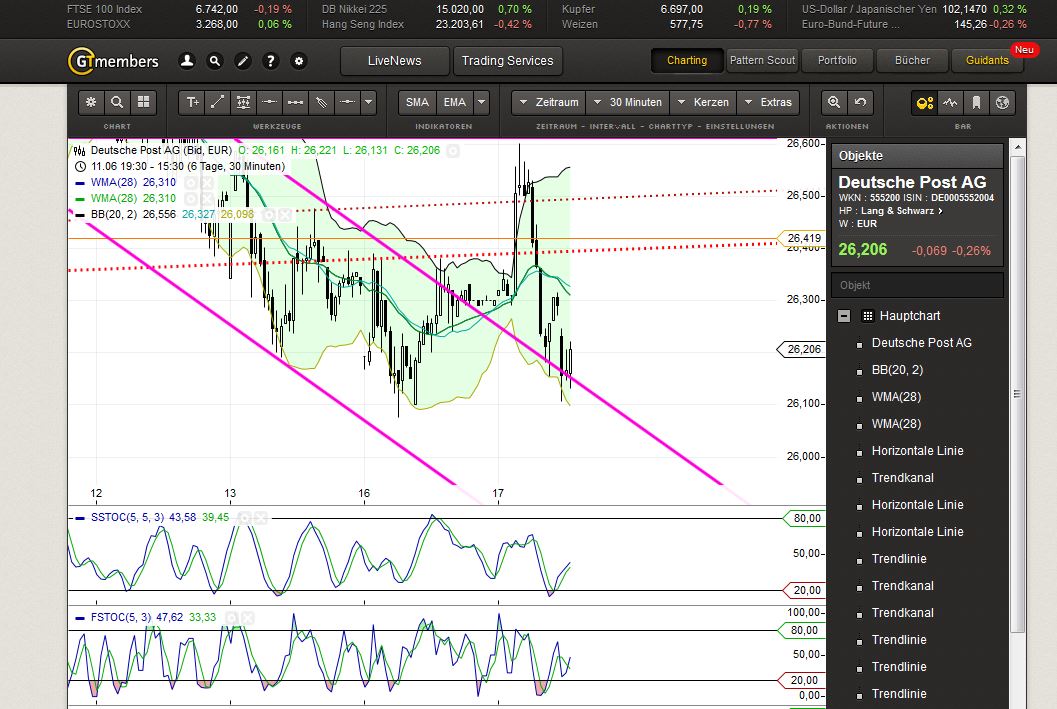Select the pencil drawing tool
Screen dimensions: 1057x709
tap(322, 102)
